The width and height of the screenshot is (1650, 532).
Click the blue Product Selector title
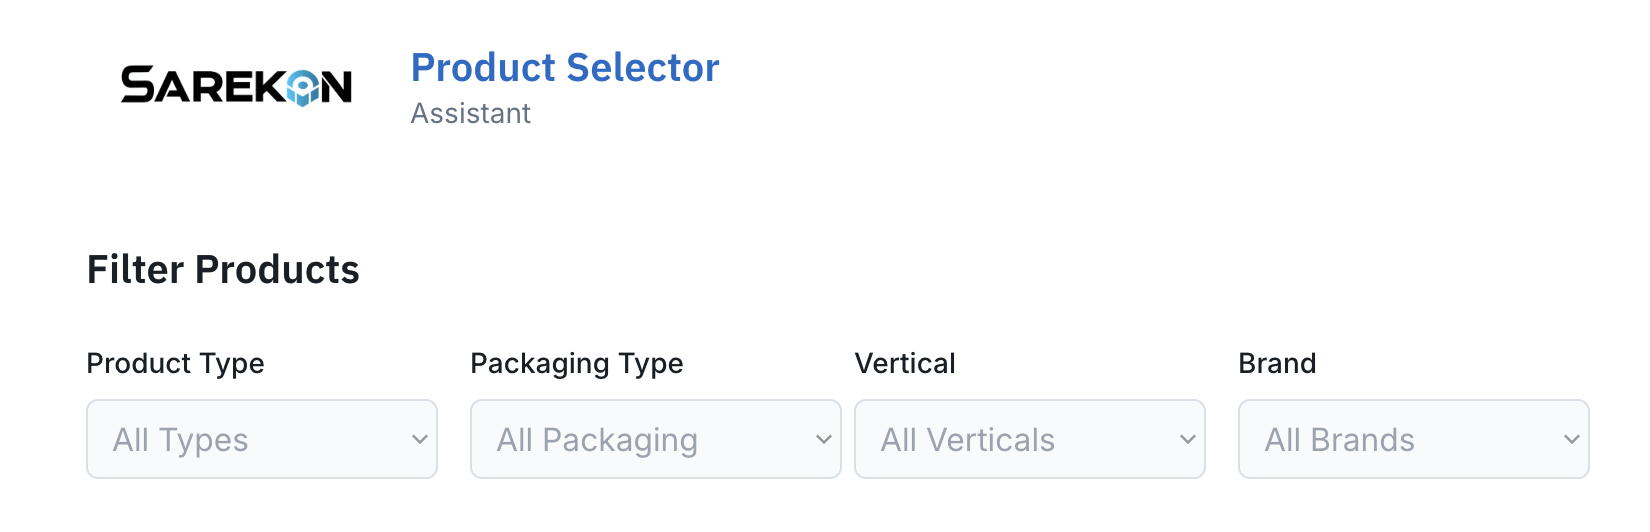click(565, 68)
